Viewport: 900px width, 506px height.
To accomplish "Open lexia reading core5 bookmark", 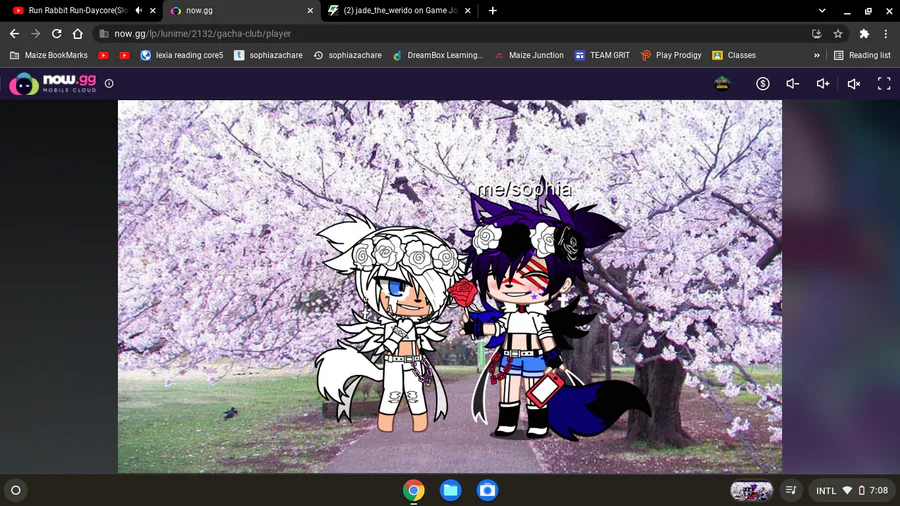I will click(x=182, y=55).
